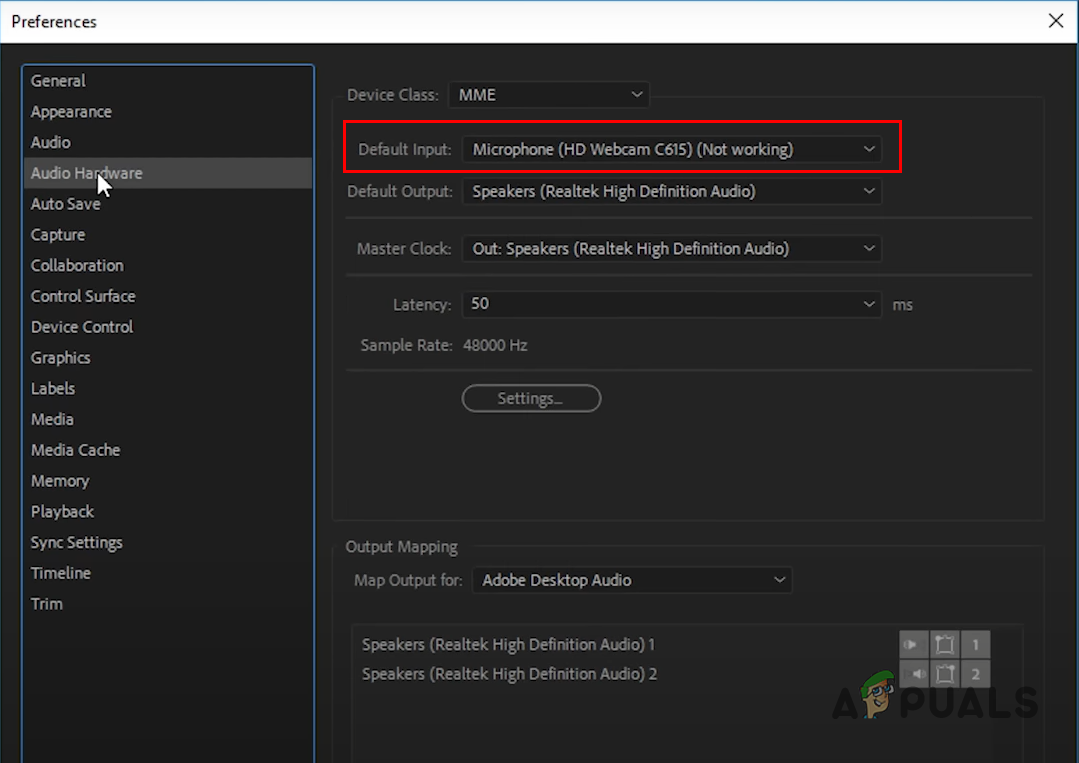
Task: Select the General preferences category
Action: [57, 80]
